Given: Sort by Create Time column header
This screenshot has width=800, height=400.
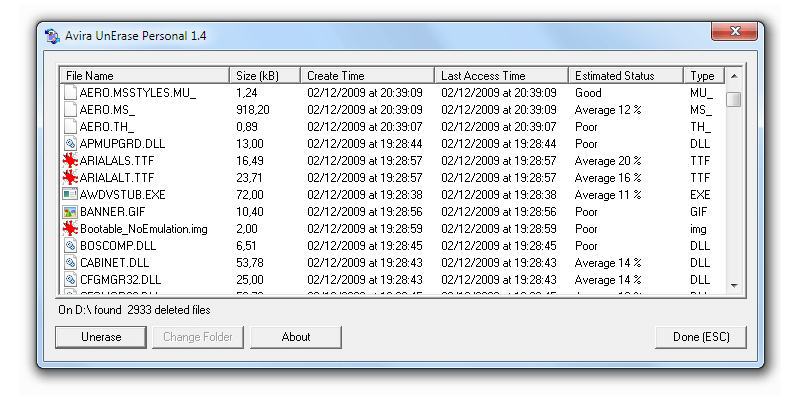Looking at the screenshot, I should point(367,76).
